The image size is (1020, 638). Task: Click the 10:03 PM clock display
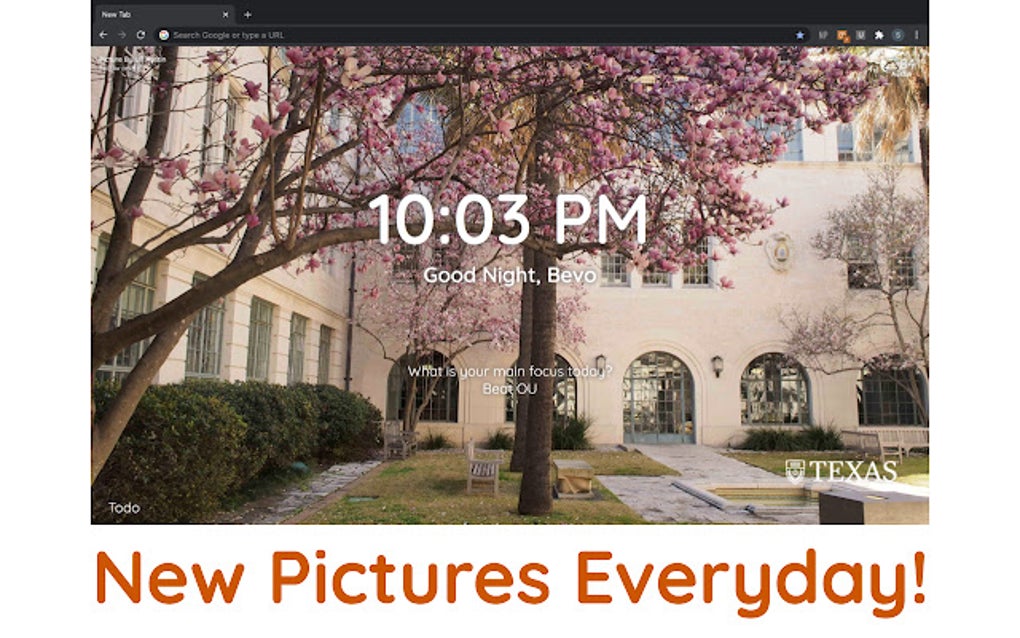(x=508, y=220)
